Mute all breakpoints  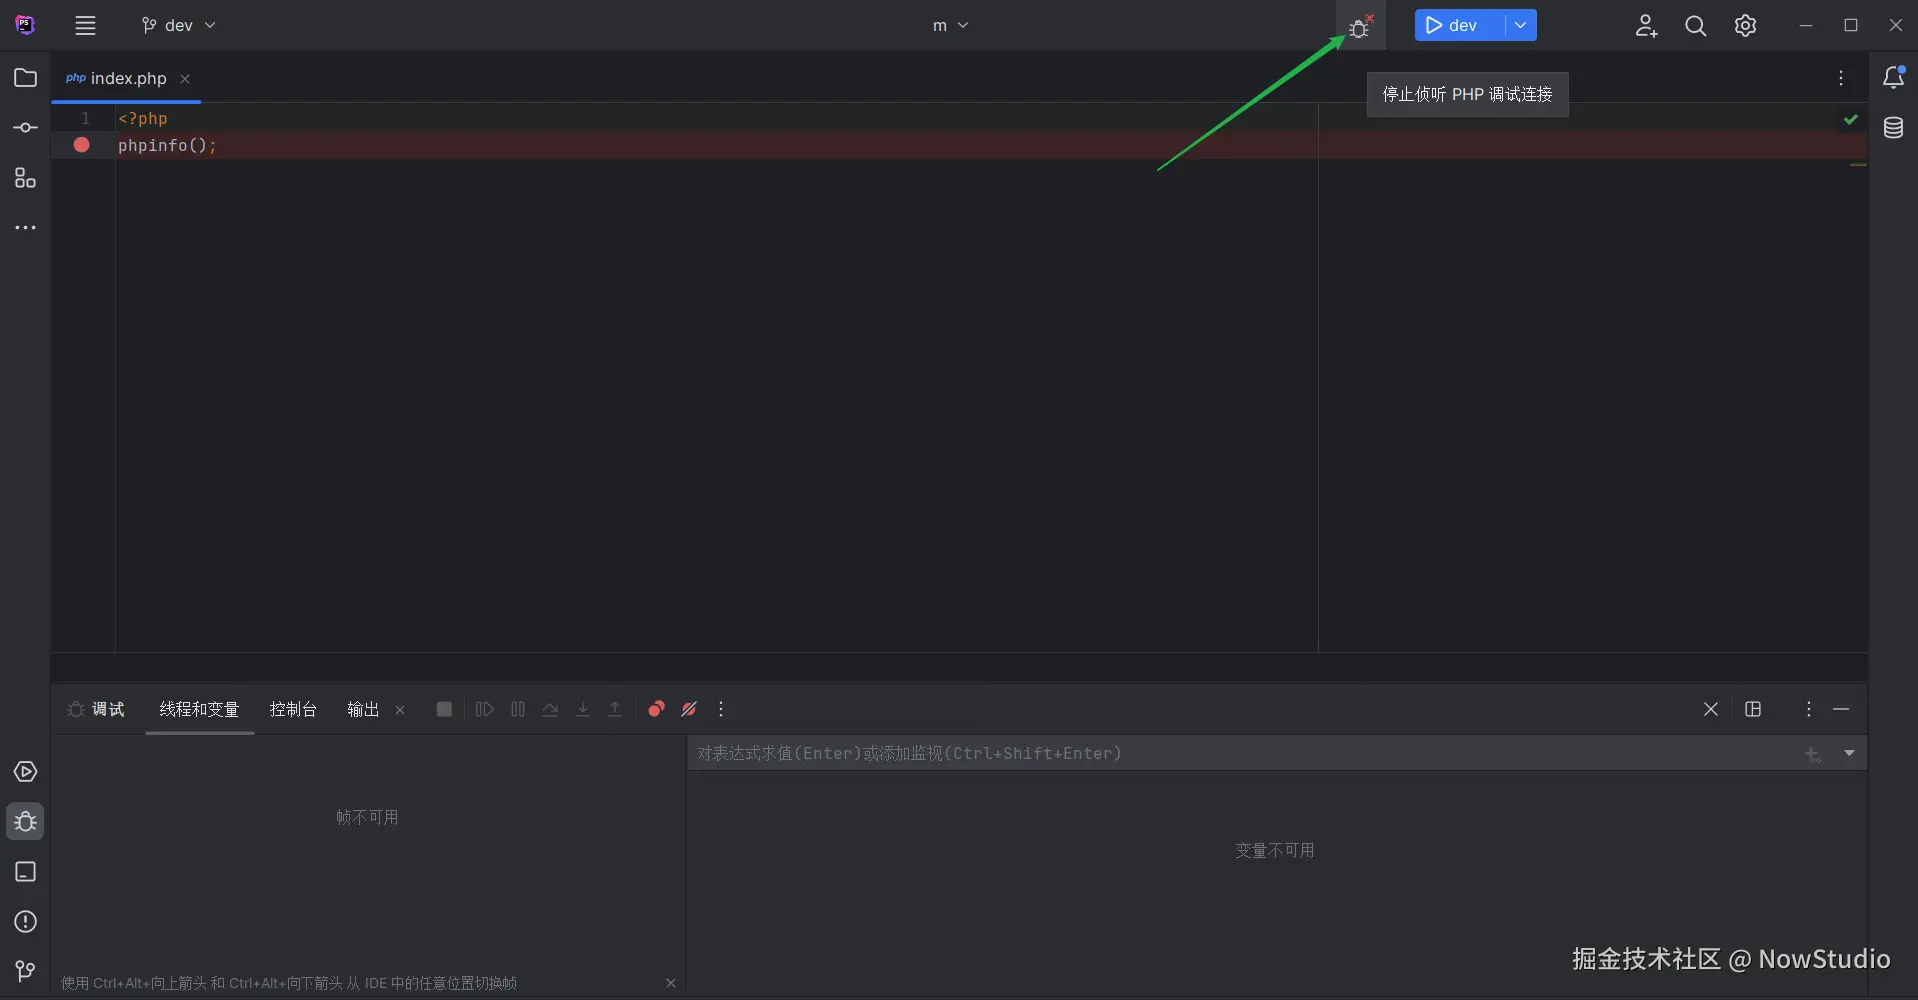[689, 709]
